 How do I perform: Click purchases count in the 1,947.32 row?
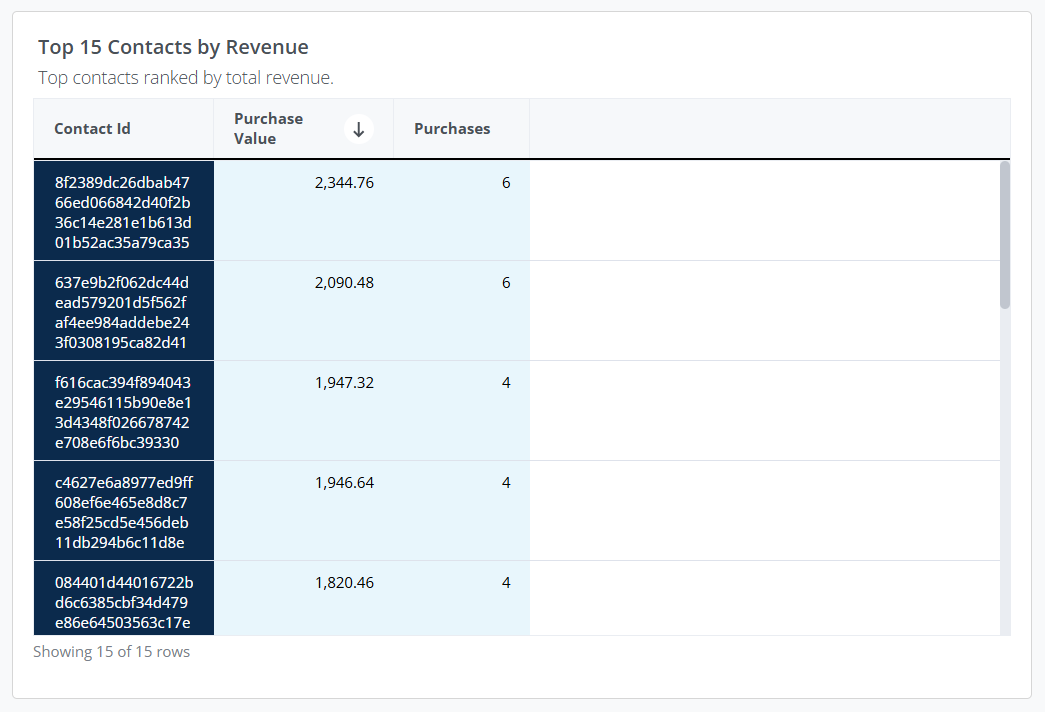[x=506, y=383]
